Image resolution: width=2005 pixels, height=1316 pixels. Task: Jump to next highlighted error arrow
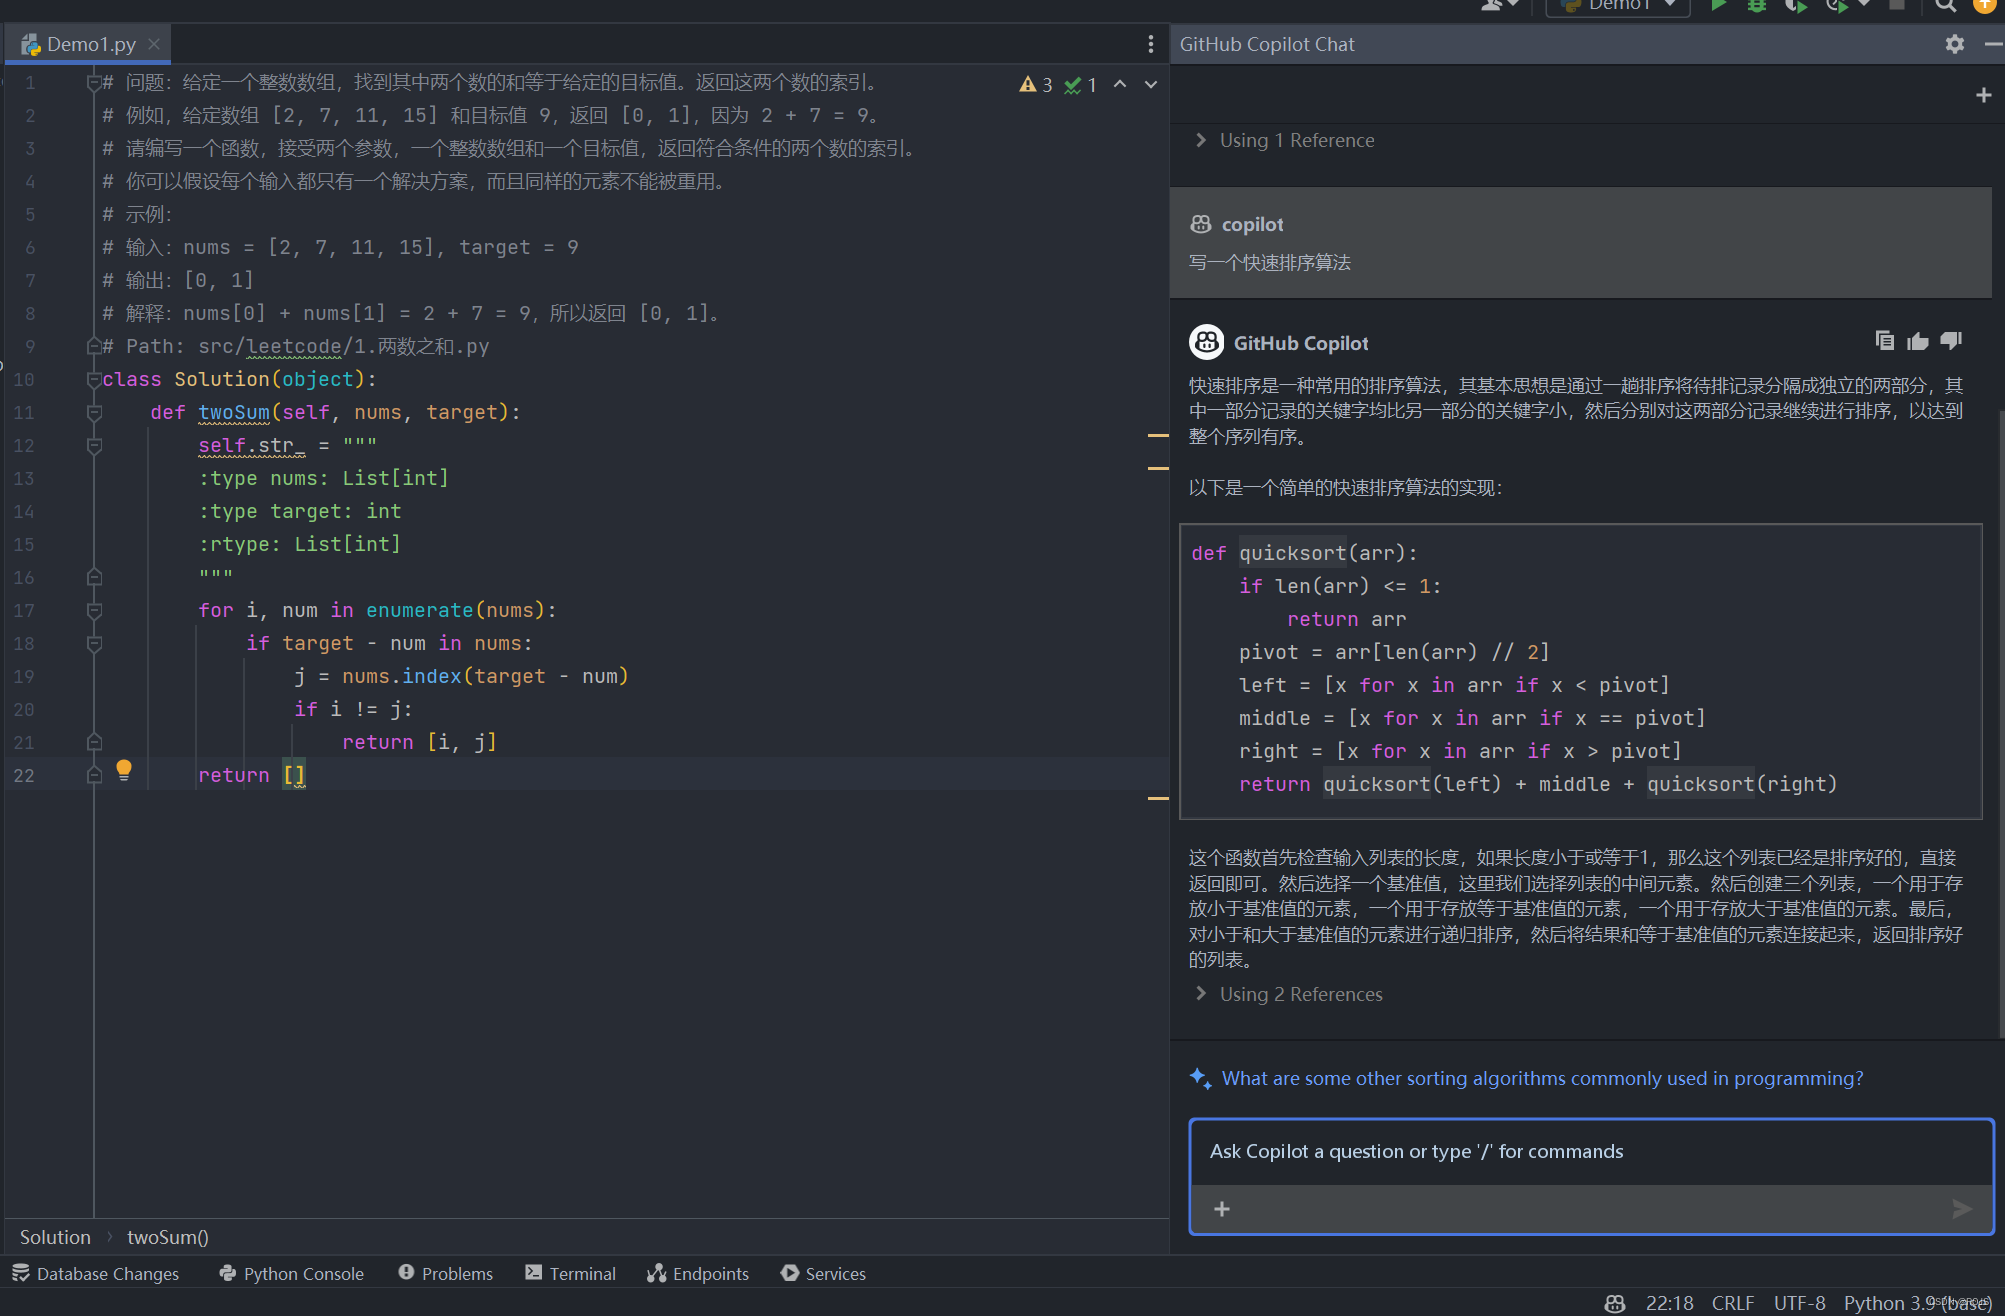point(1151,84)
